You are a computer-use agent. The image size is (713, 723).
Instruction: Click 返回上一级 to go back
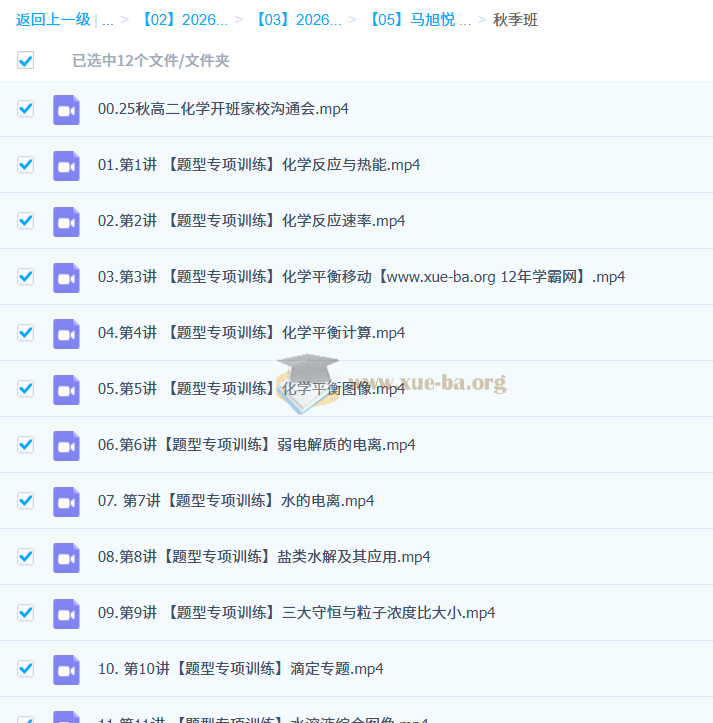[x=52, y=20]
